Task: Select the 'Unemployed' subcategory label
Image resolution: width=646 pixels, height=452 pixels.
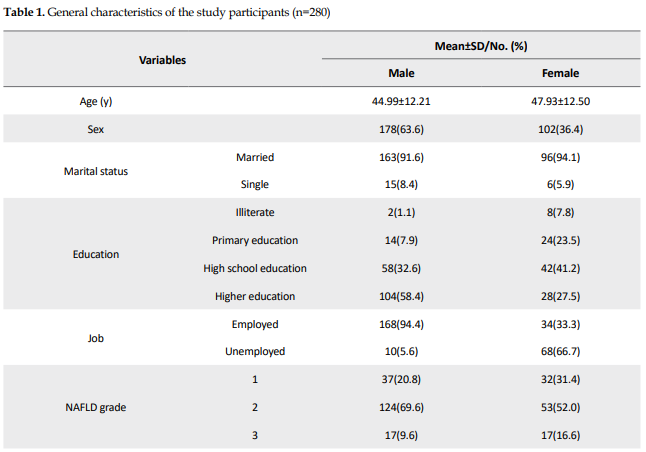Action: (x=255, y=351)
